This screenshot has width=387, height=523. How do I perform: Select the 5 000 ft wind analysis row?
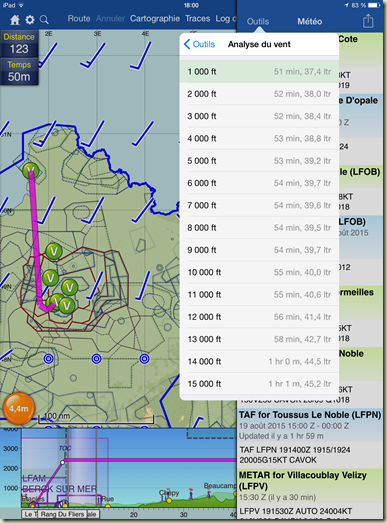259,161
